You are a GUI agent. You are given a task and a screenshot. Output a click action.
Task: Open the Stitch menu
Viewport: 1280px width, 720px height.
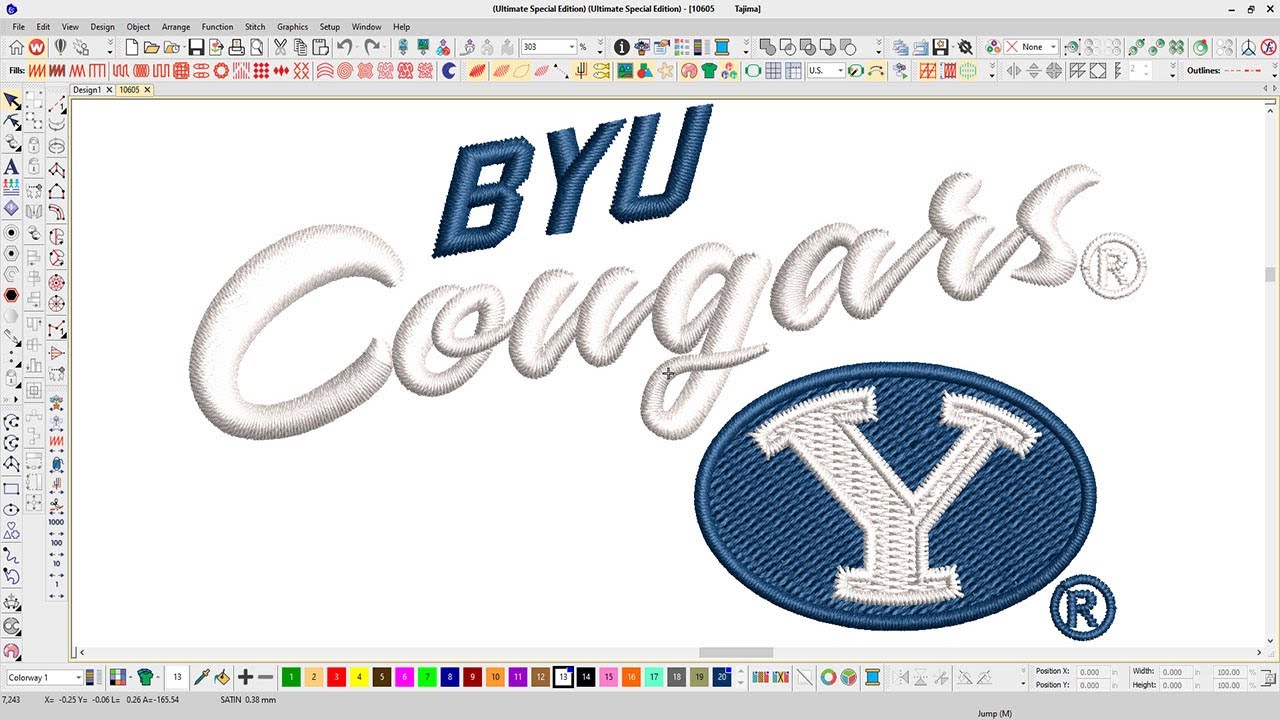point(255,27)
